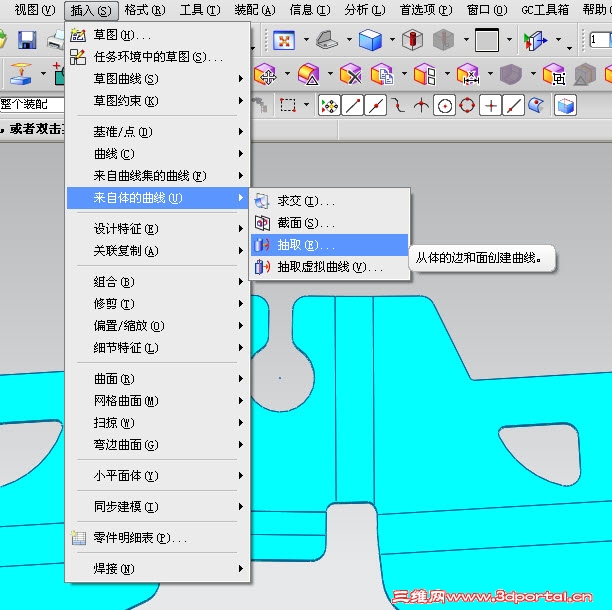Viewport: 612px width, 610px height.
Task: Toggle the Enable Snap Point icon
Action: (329, 105)
